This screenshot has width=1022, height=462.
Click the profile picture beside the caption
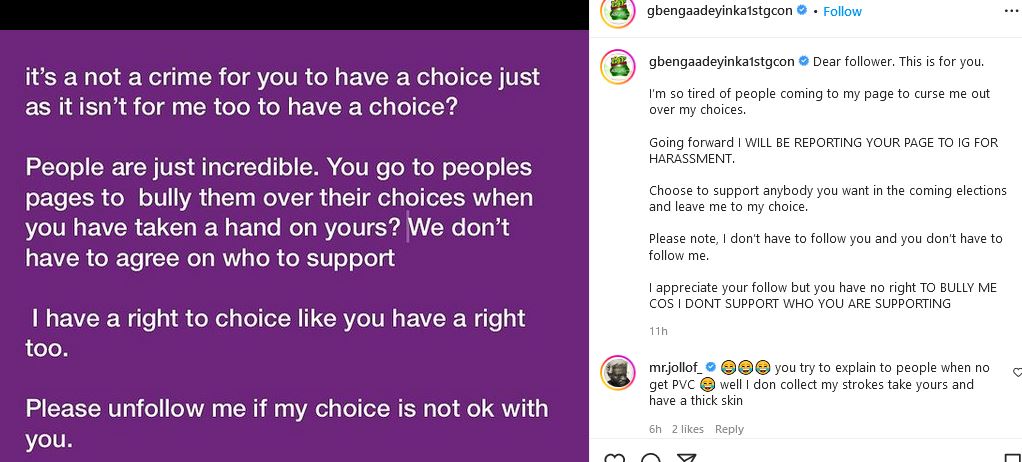[618, 66]
